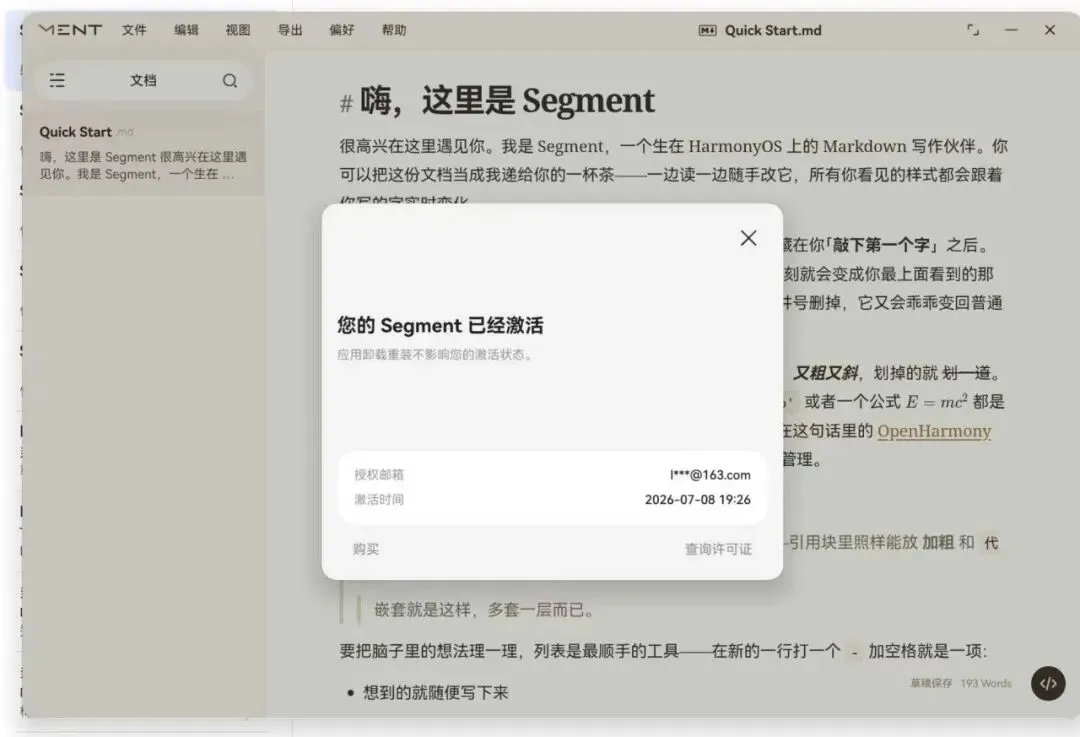Open the 编辑 menu
Image resolution: width=1080 pixels, height=737 pixels.
pos(186,30)
